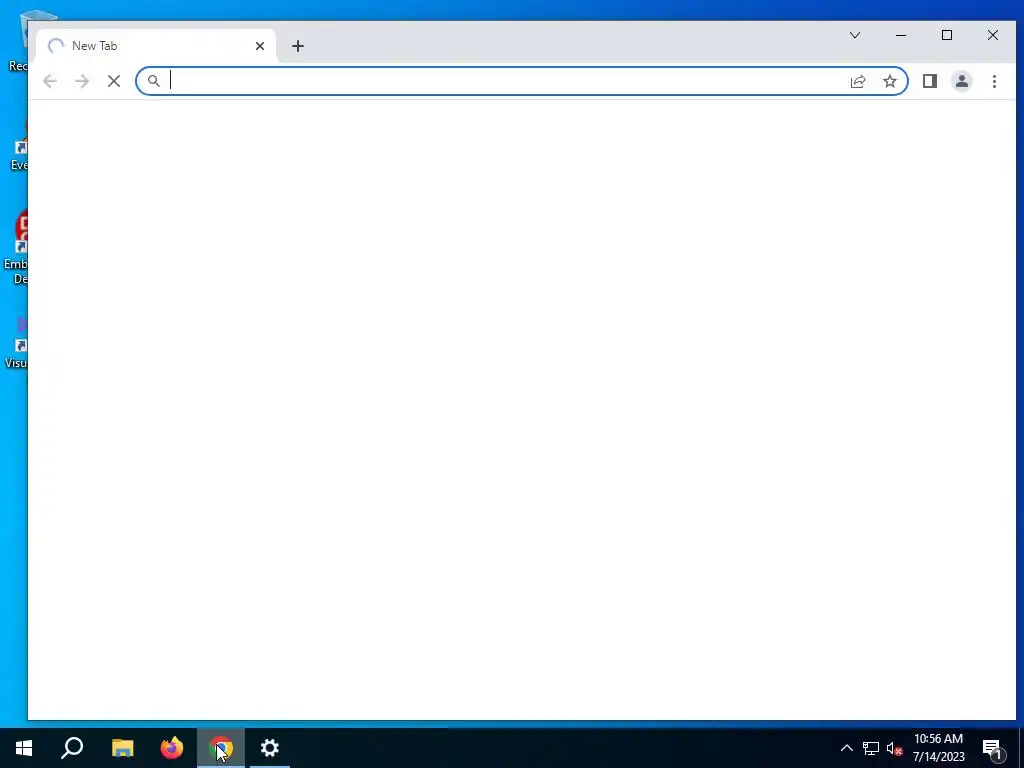This screenshot has width=1024, height=768.
Task: Open the clock showing 10:56 AM
Action: tap(938, 748)
